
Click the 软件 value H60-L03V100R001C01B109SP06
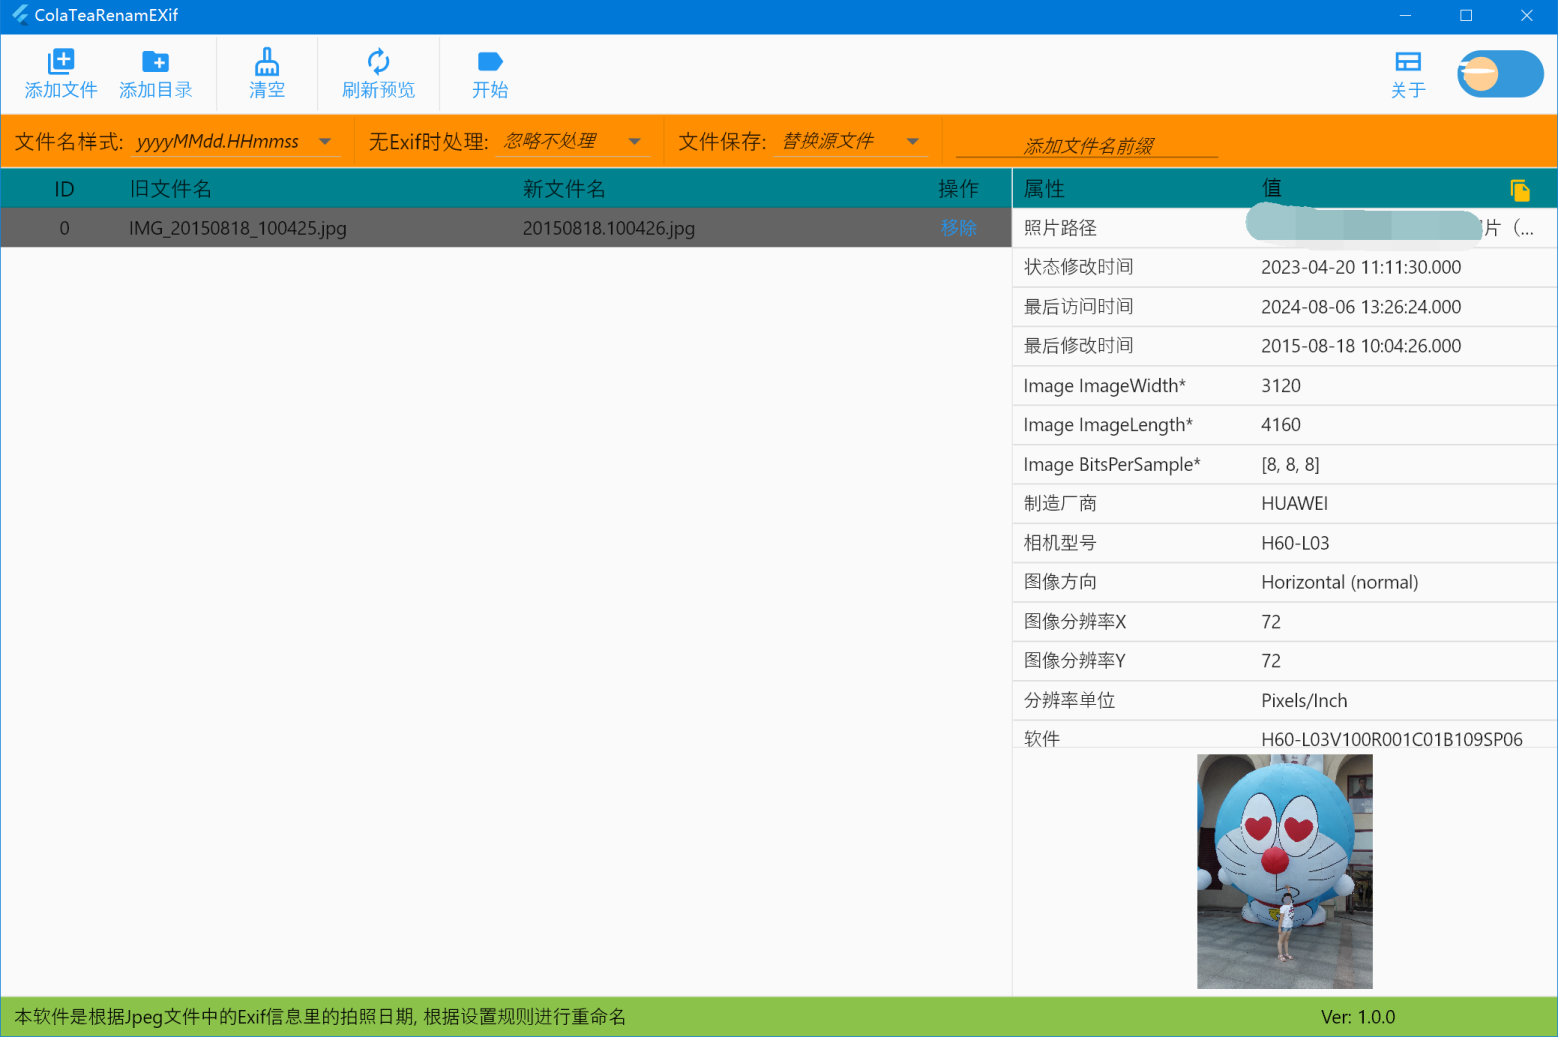[1392, 739]
